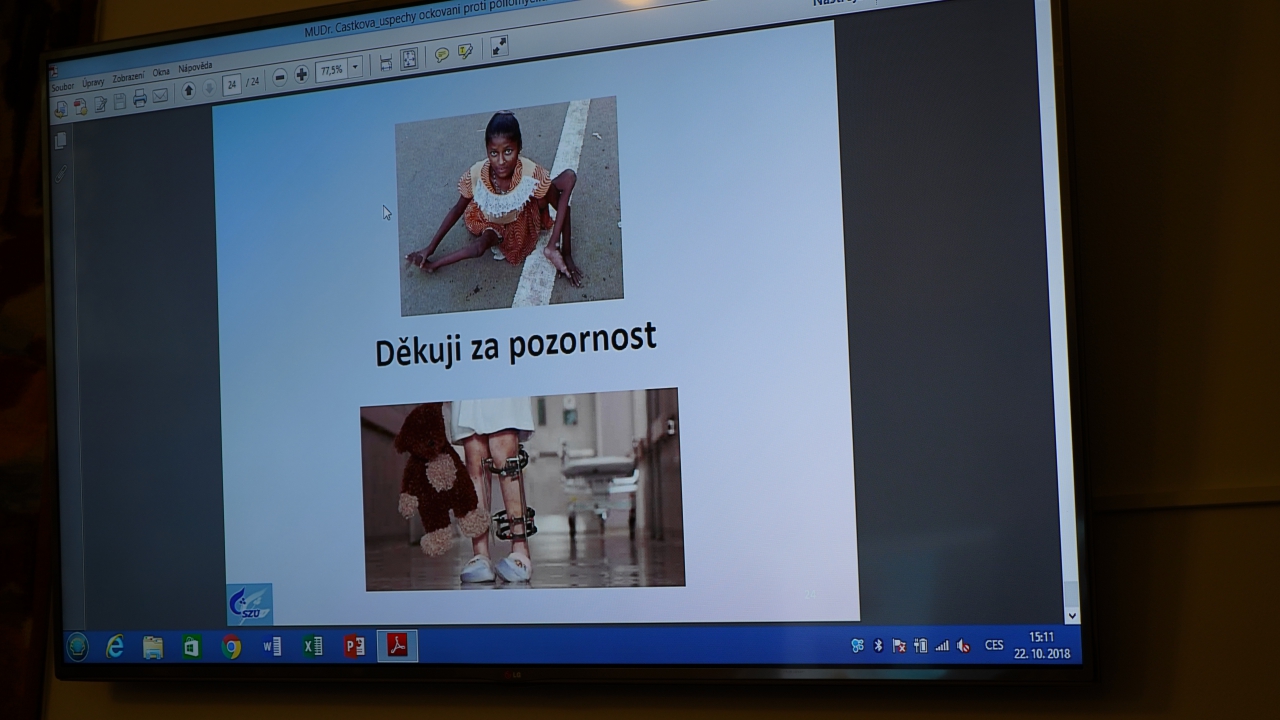Open the green Store taskbar icon
Screen dimensions: 1280x720
click(x=191, y=648)
